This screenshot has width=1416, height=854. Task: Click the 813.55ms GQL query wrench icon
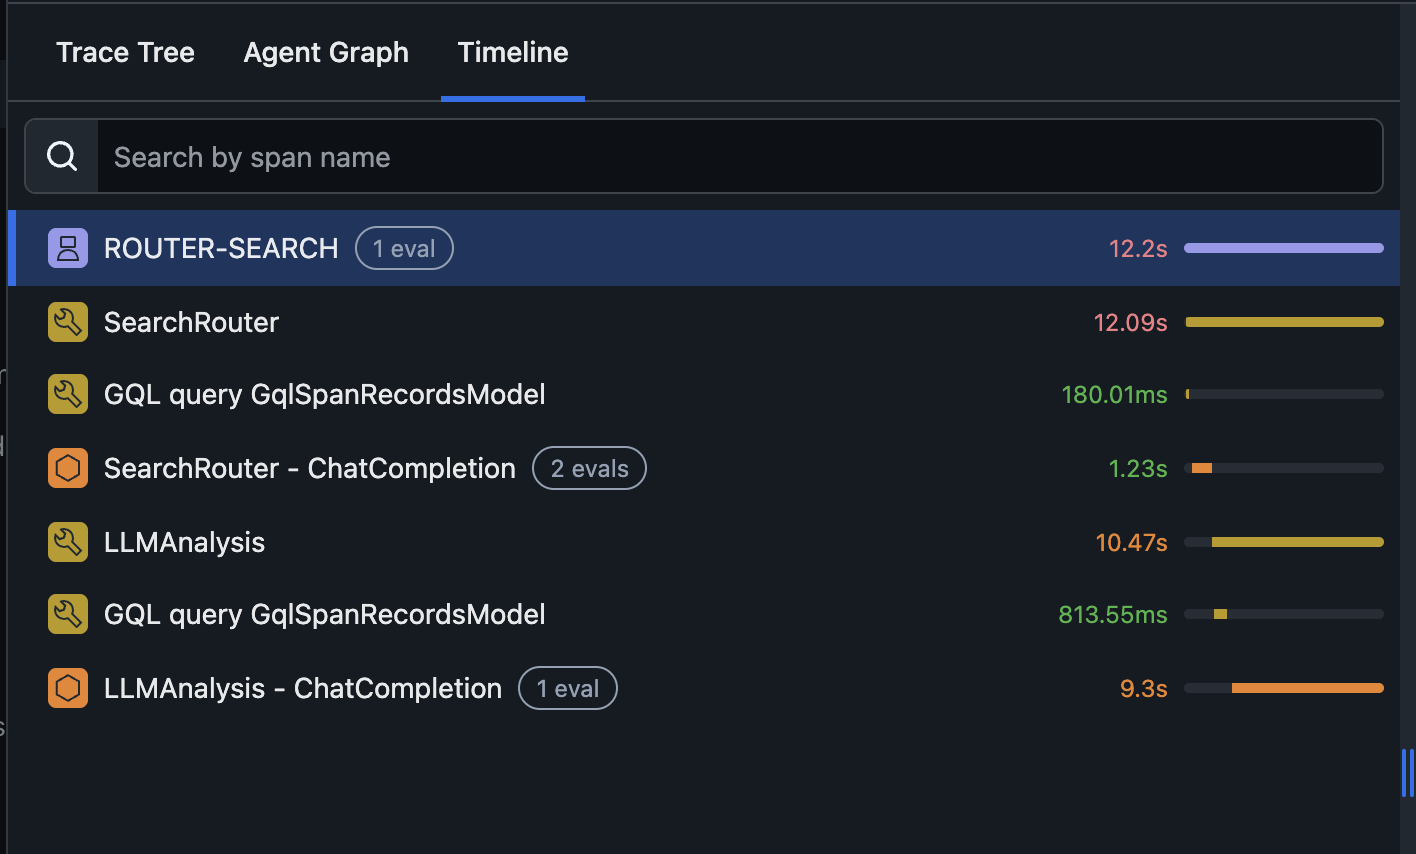pyautogui.click(x=68, y=614)
